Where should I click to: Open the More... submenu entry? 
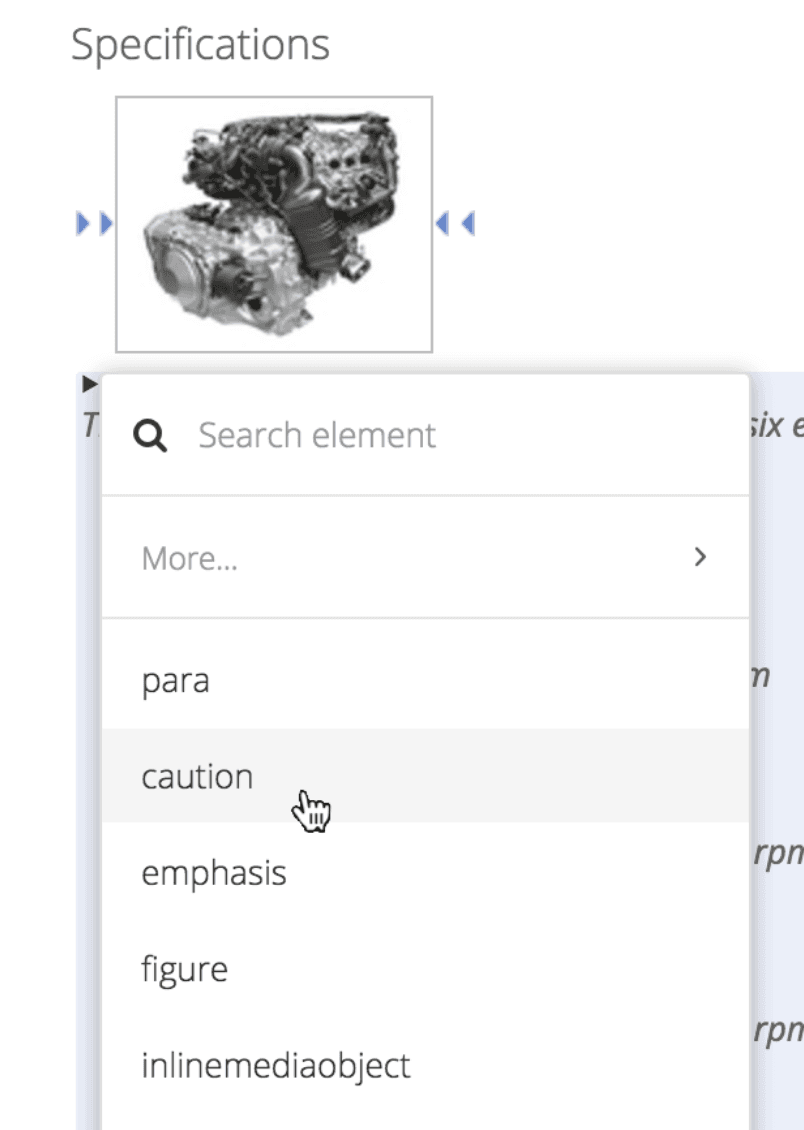tap(190, 558)
